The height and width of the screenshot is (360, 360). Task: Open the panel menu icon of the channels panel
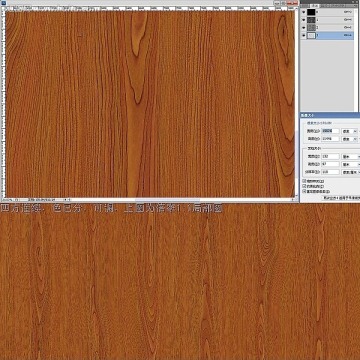[357, 6]
